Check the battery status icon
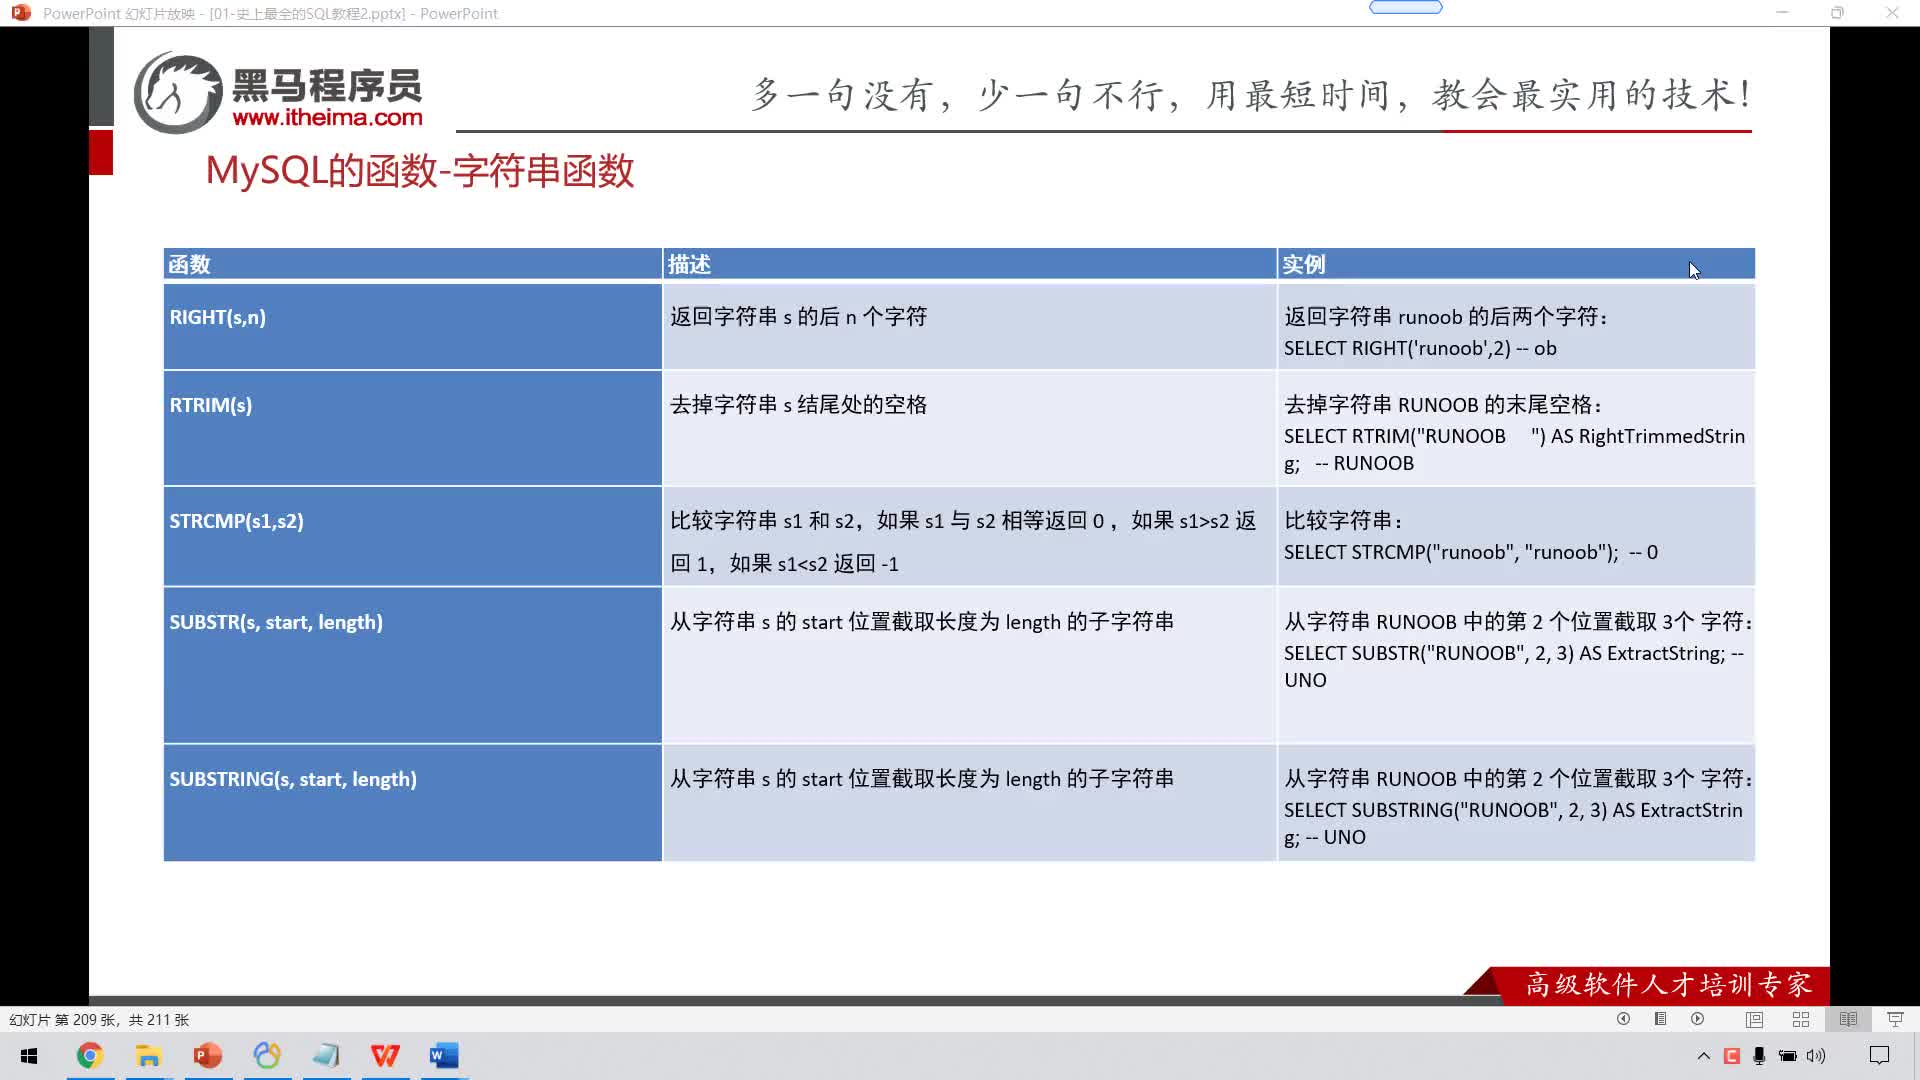This screenshot has height=1080, width=1920. pos(1788,1056)
